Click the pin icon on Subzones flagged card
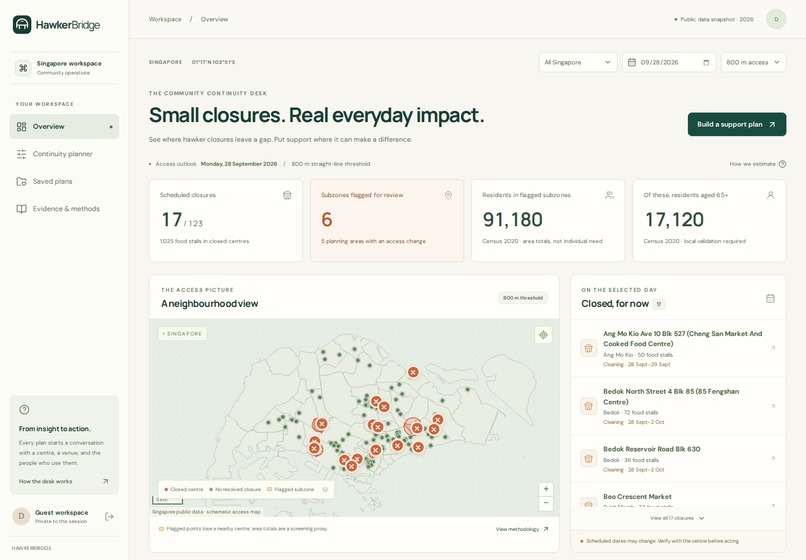The width and height of the screenshot is (806, 560). (x=448, y=195)
